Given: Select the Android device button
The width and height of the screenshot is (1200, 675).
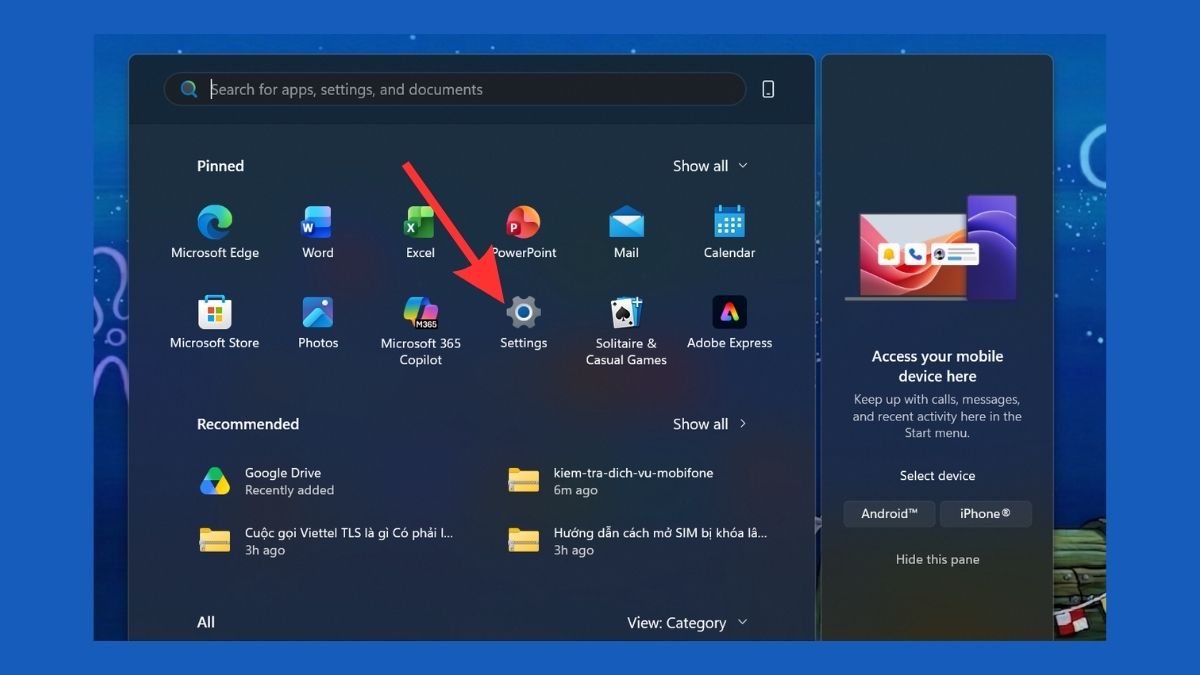Looking at the screenshot, I should click(x=889, y=514).
